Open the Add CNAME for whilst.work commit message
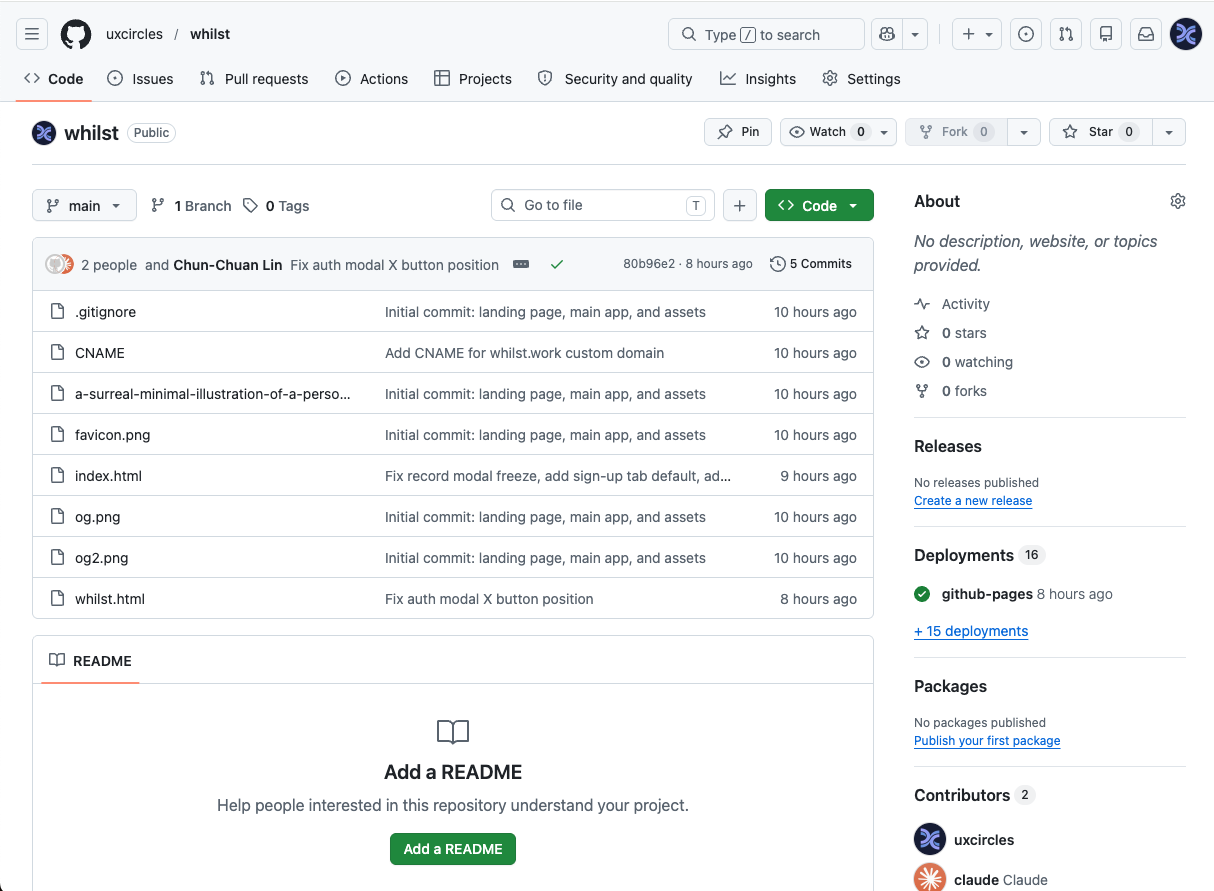This screenshot has height=891, width=1214. 524,353
